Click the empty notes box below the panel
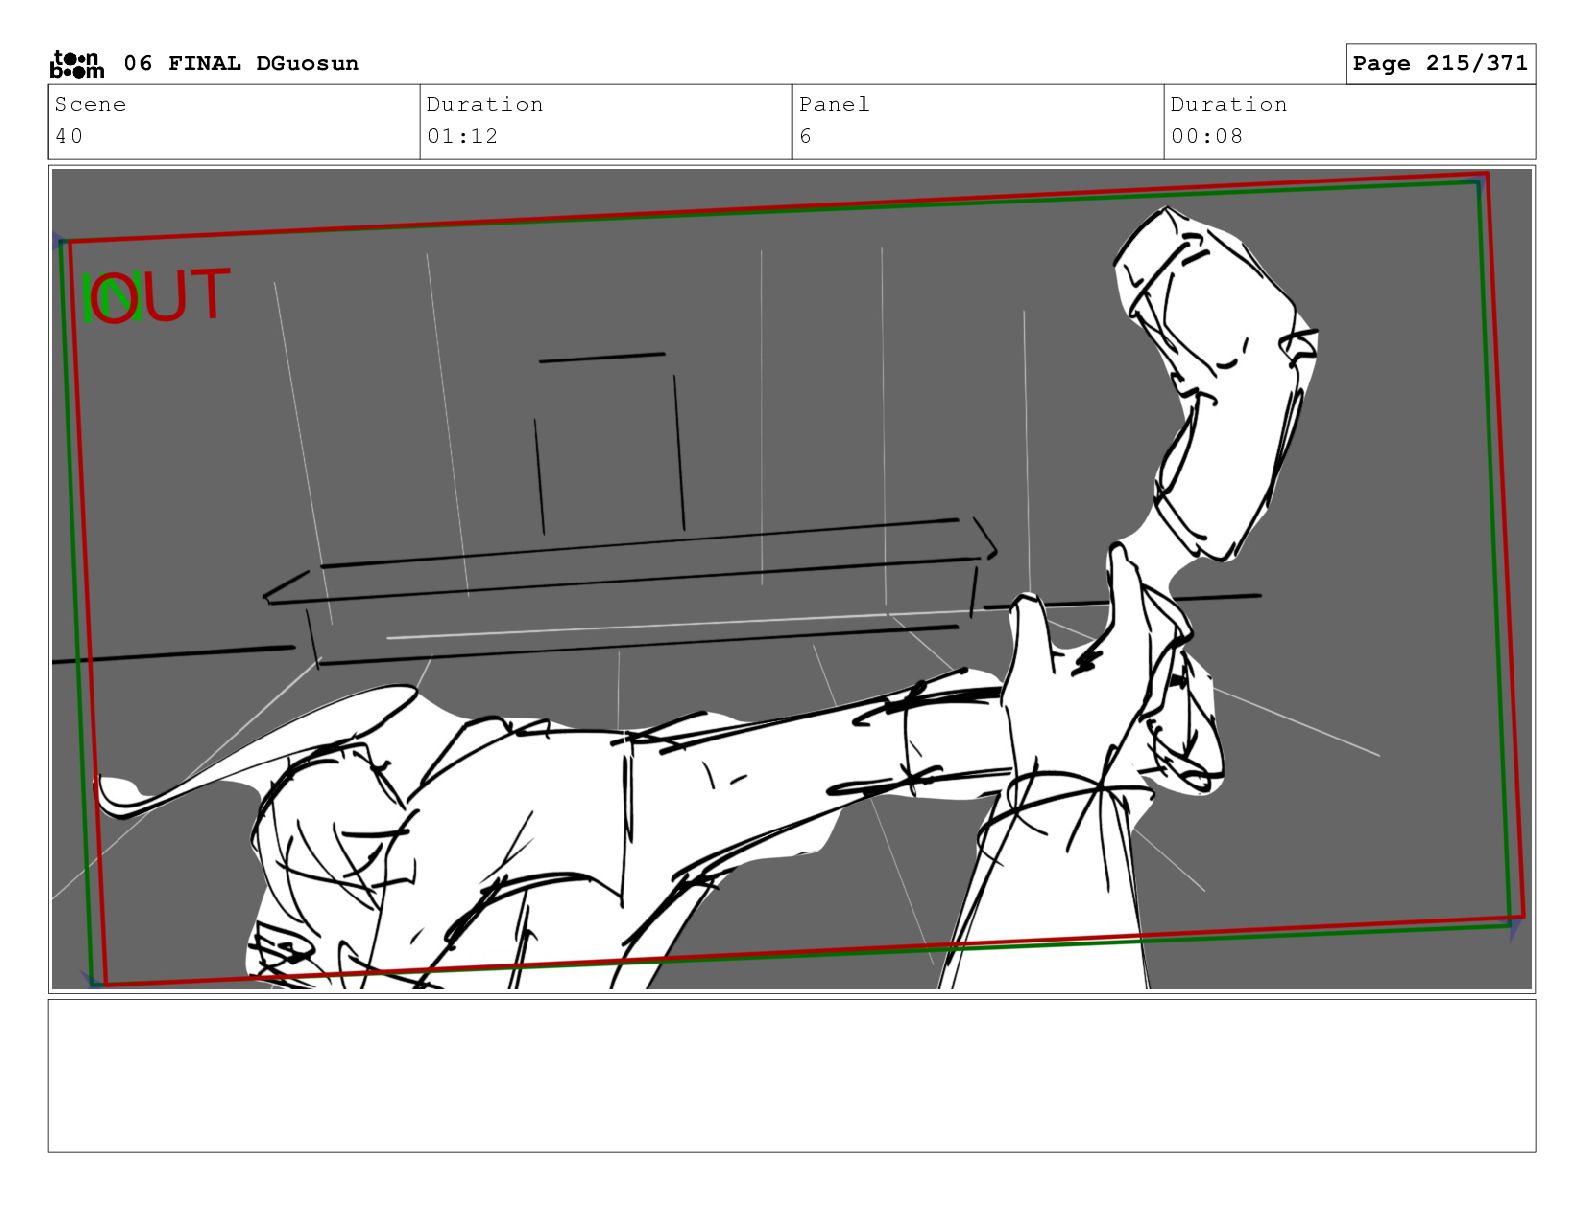The height and width of the screenshot is (1224, 1584). pyautogui.click(x=792, y=1076)
